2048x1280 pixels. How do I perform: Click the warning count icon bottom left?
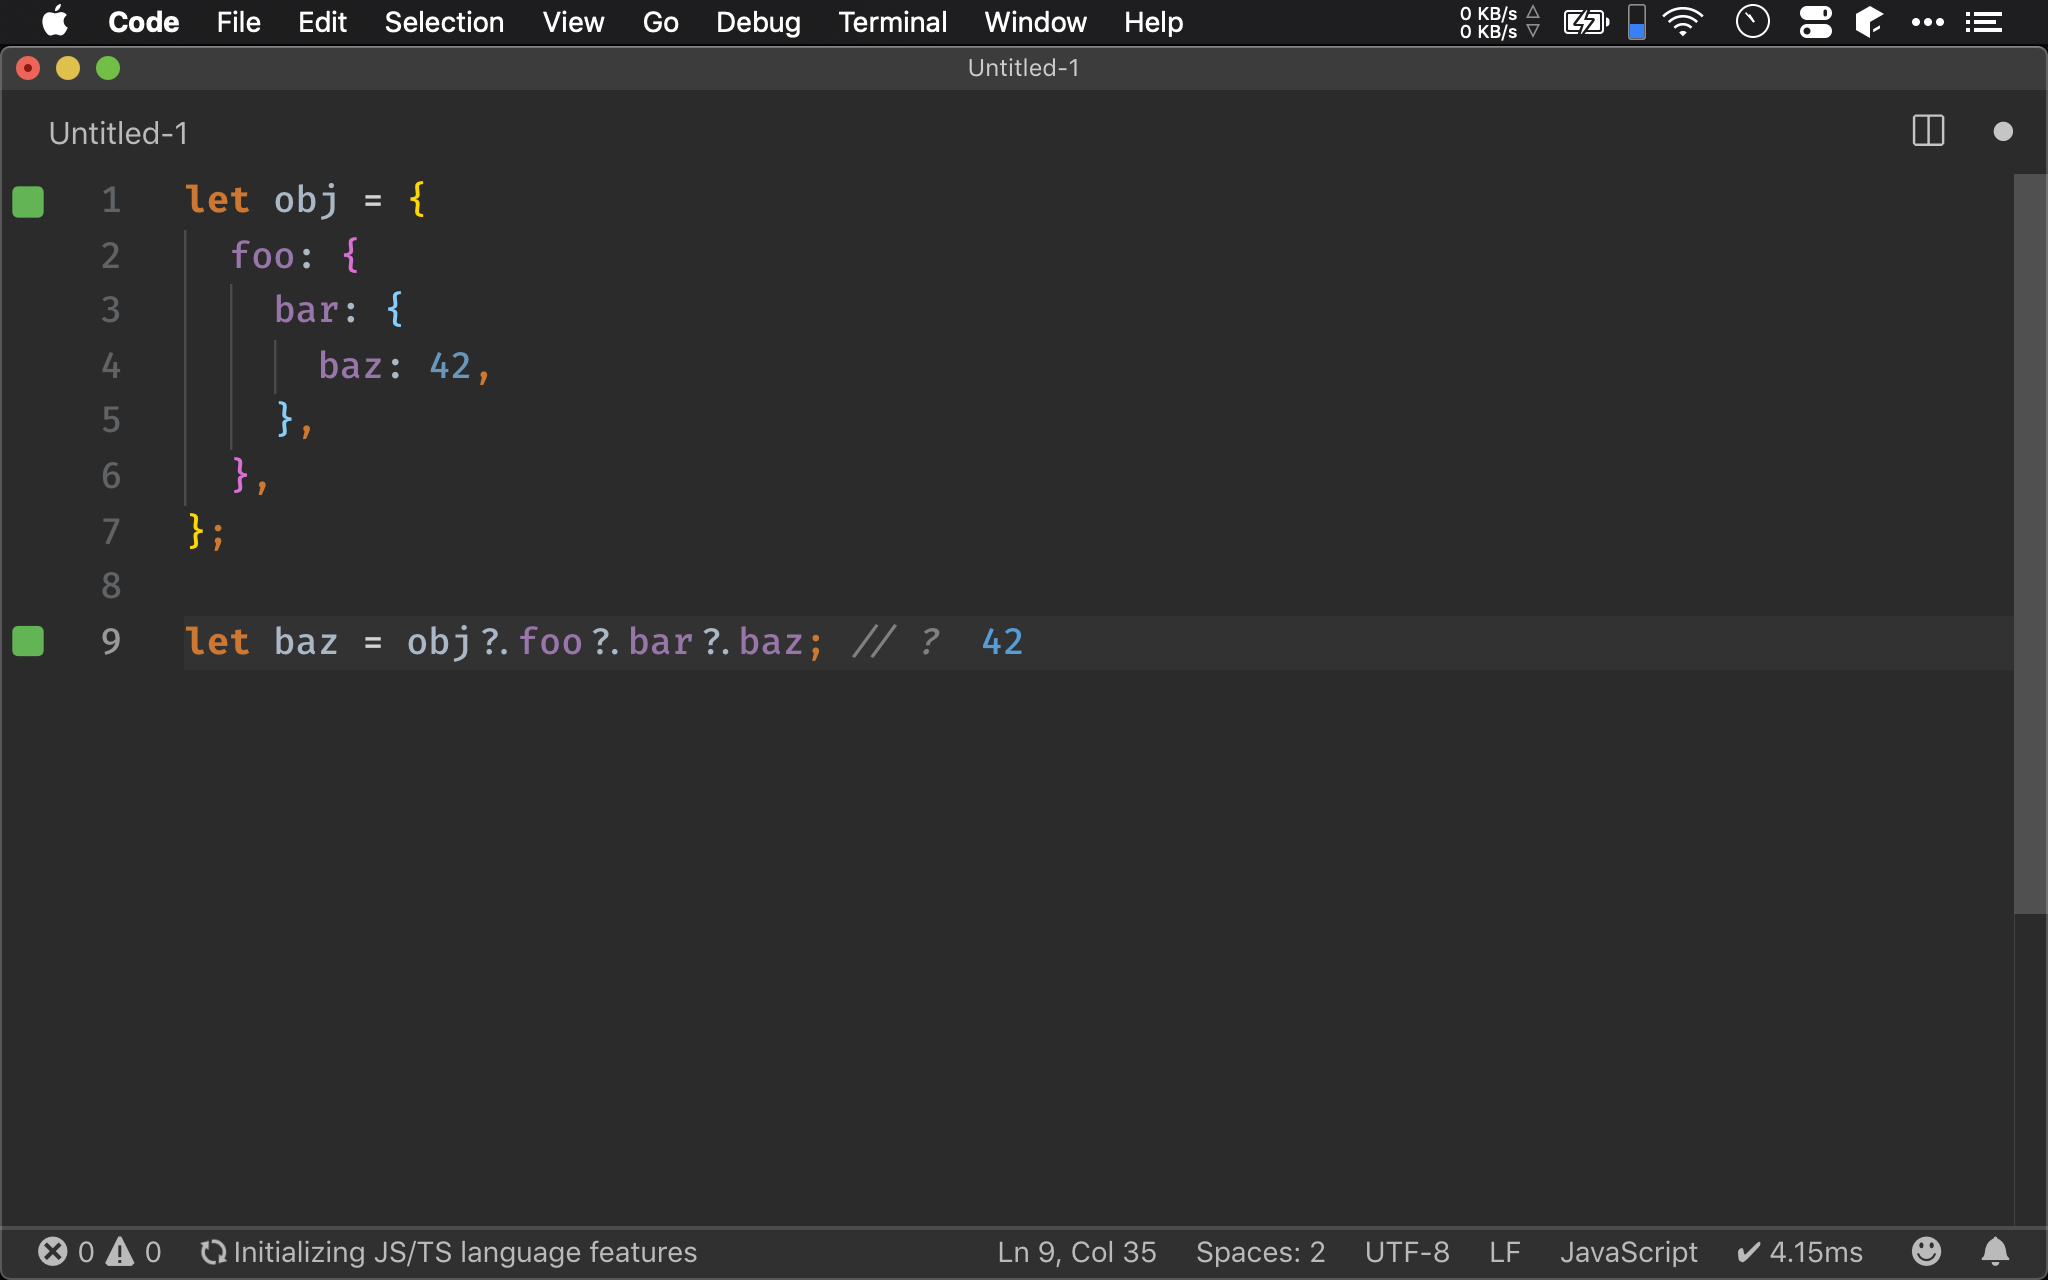(125, 1252)
